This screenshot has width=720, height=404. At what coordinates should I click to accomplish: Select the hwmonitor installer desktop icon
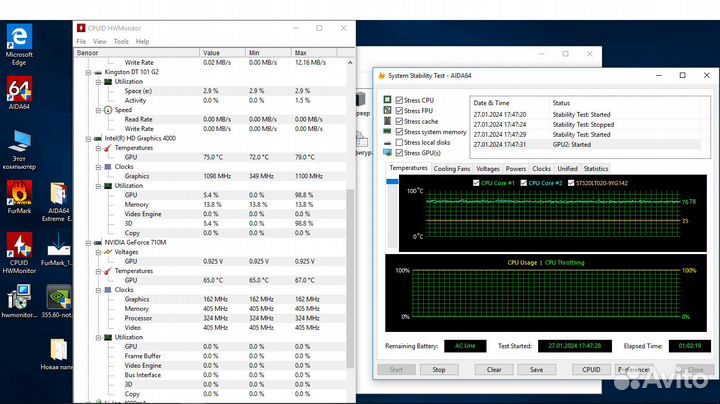tap(19, 298)
